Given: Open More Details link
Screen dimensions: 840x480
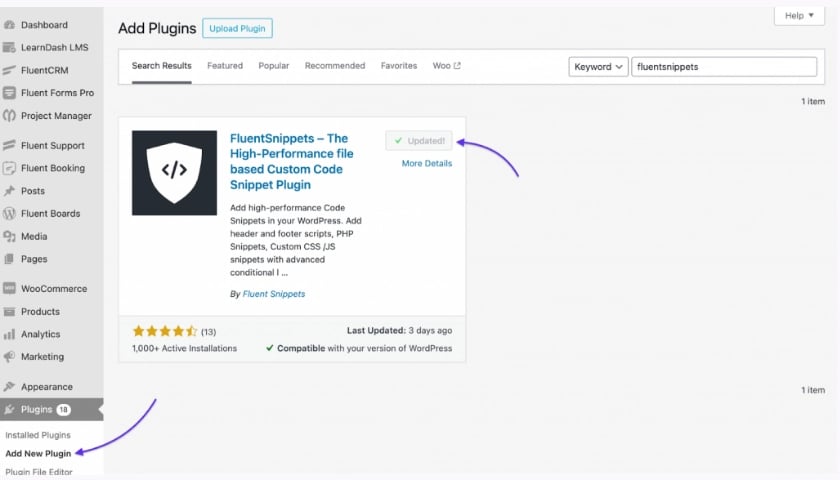Looking at the screenshot, I should [427, 163].
